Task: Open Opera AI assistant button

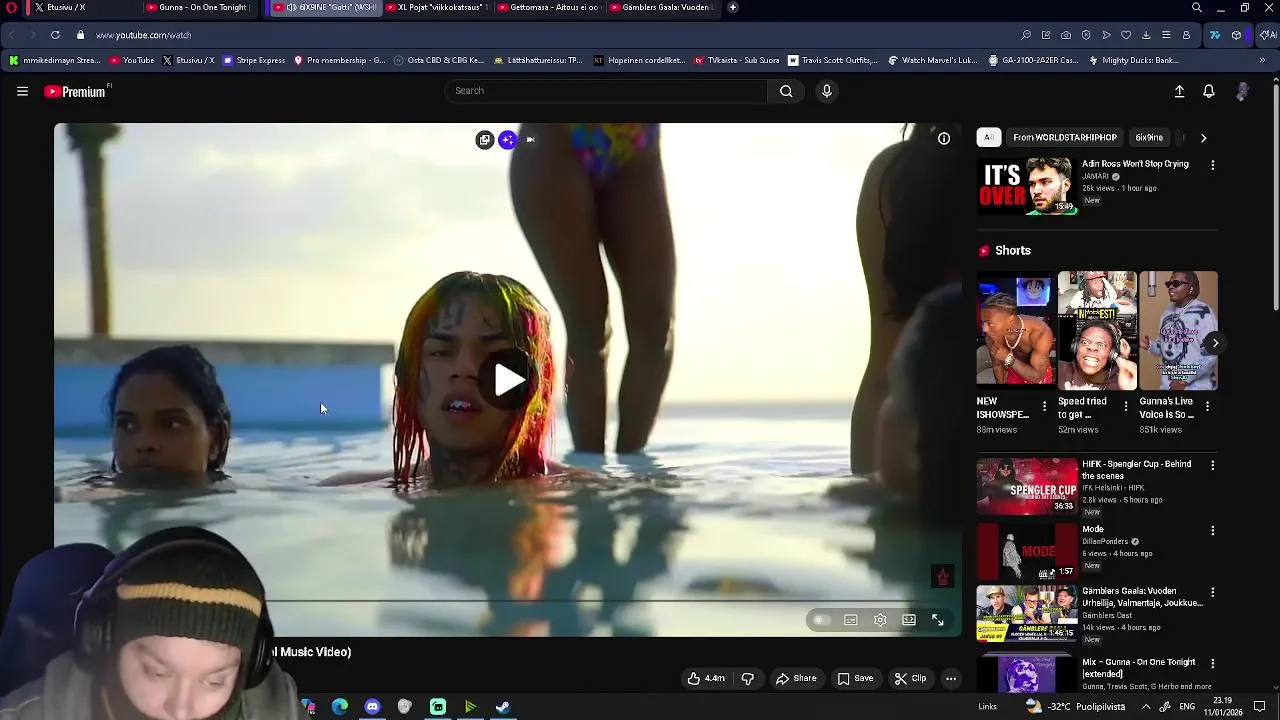Action: tap(1267, 35)
